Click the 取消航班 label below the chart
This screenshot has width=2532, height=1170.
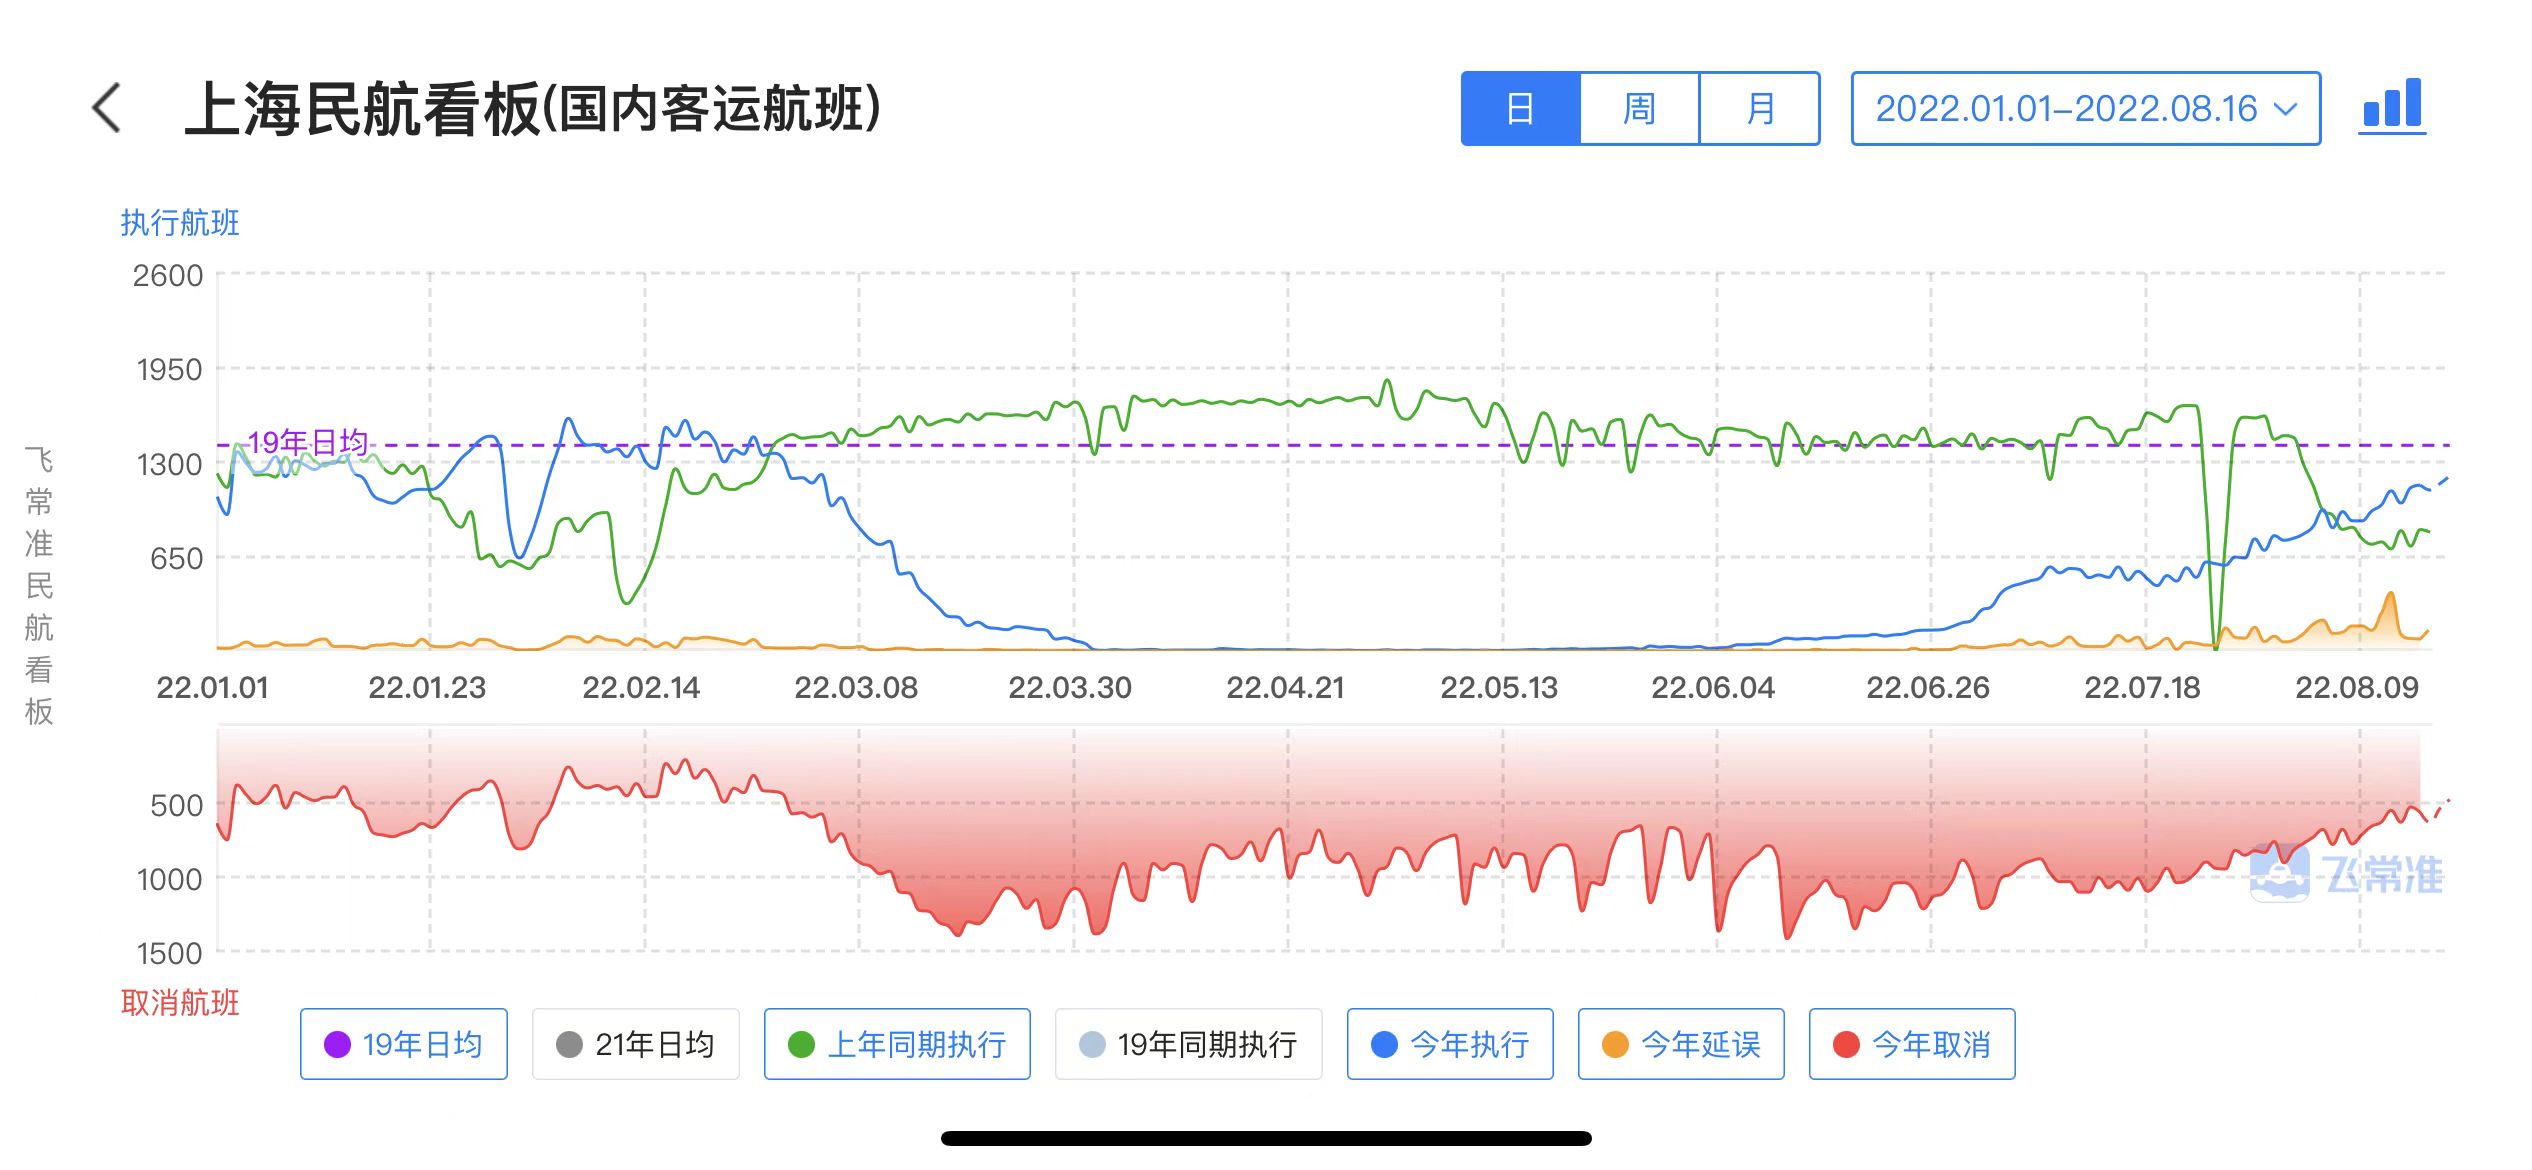click(180, 1003)
